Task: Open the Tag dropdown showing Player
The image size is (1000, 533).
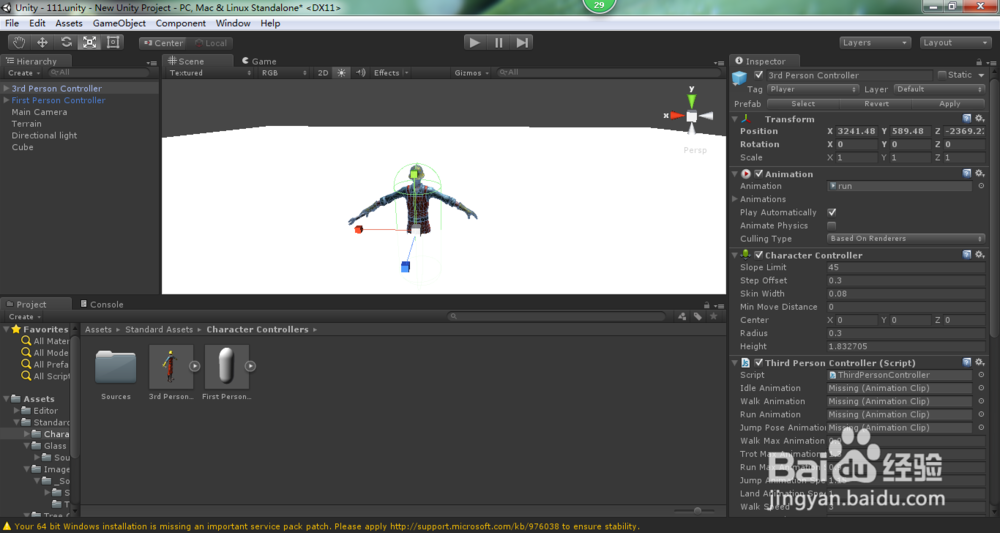Action: pyautogui.click(x=813, y=89)
